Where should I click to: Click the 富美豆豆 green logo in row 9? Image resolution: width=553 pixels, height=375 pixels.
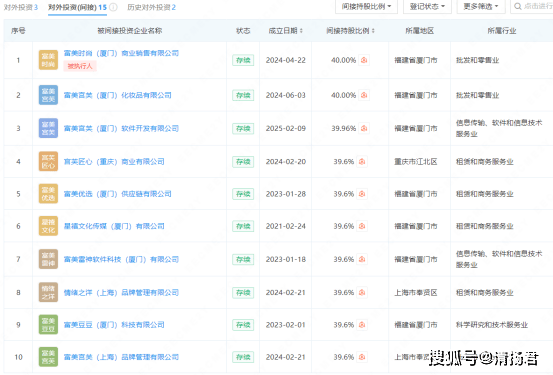click(x=48, y=325)
